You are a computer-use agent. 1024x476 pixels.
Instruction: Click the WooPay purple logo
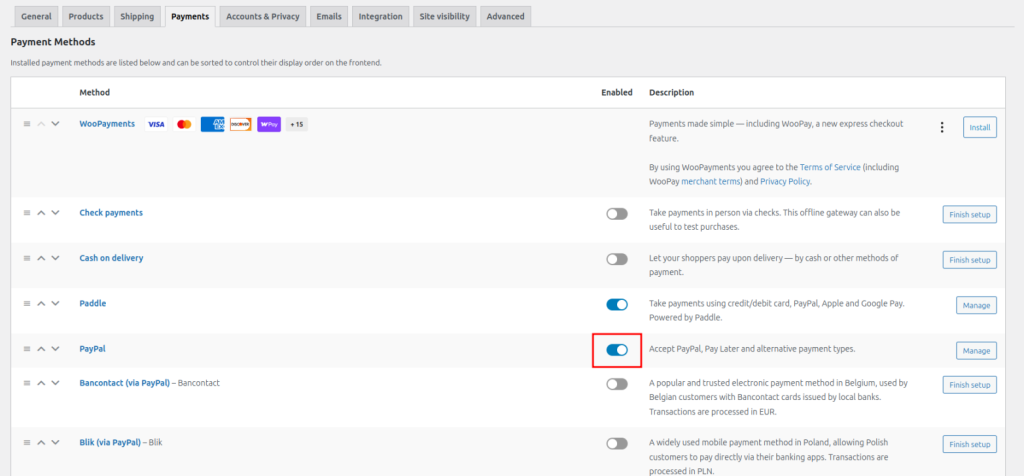coord(269,124)
